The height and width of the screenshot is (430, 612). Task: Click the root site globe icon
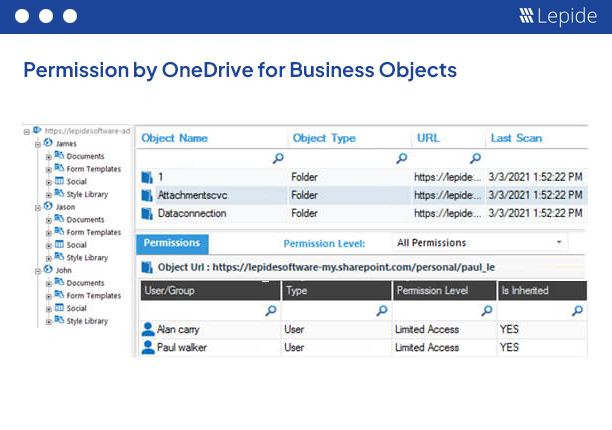[37, 130]
